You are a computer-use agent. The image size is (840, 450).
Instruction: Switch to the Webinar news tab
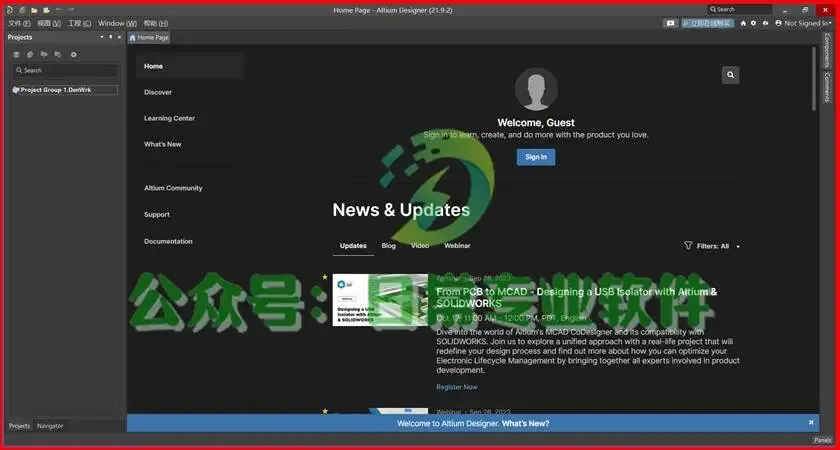pyautogui.click(x=457, y=245)
